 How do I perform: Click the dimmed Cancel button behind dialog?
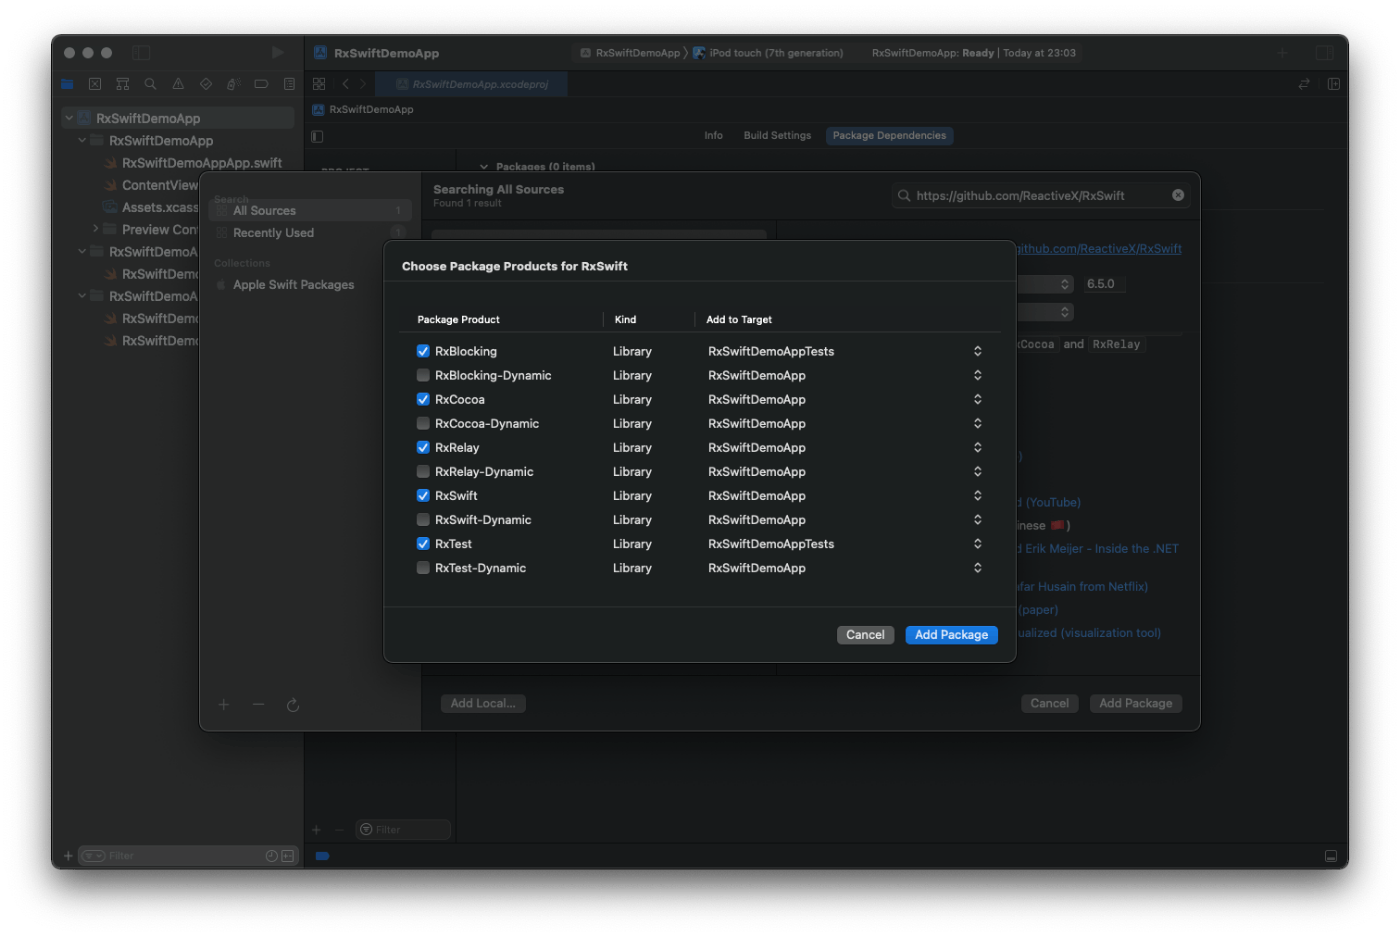1049,704
